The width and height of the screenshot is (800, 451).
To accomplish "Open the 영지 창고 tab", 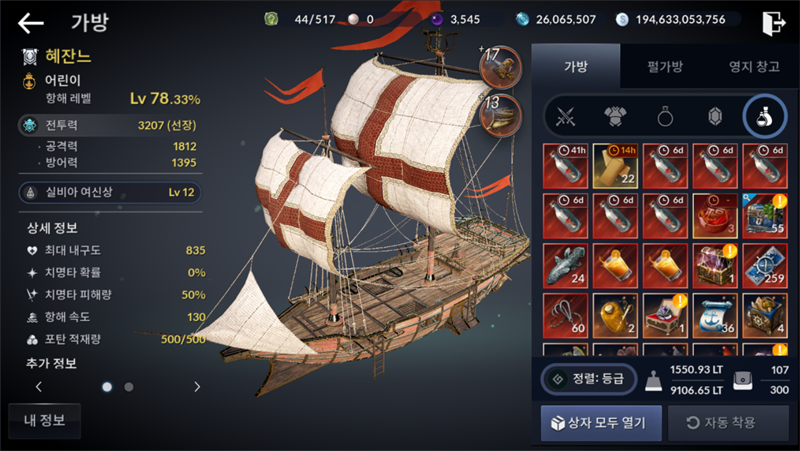I will (754, 66).
